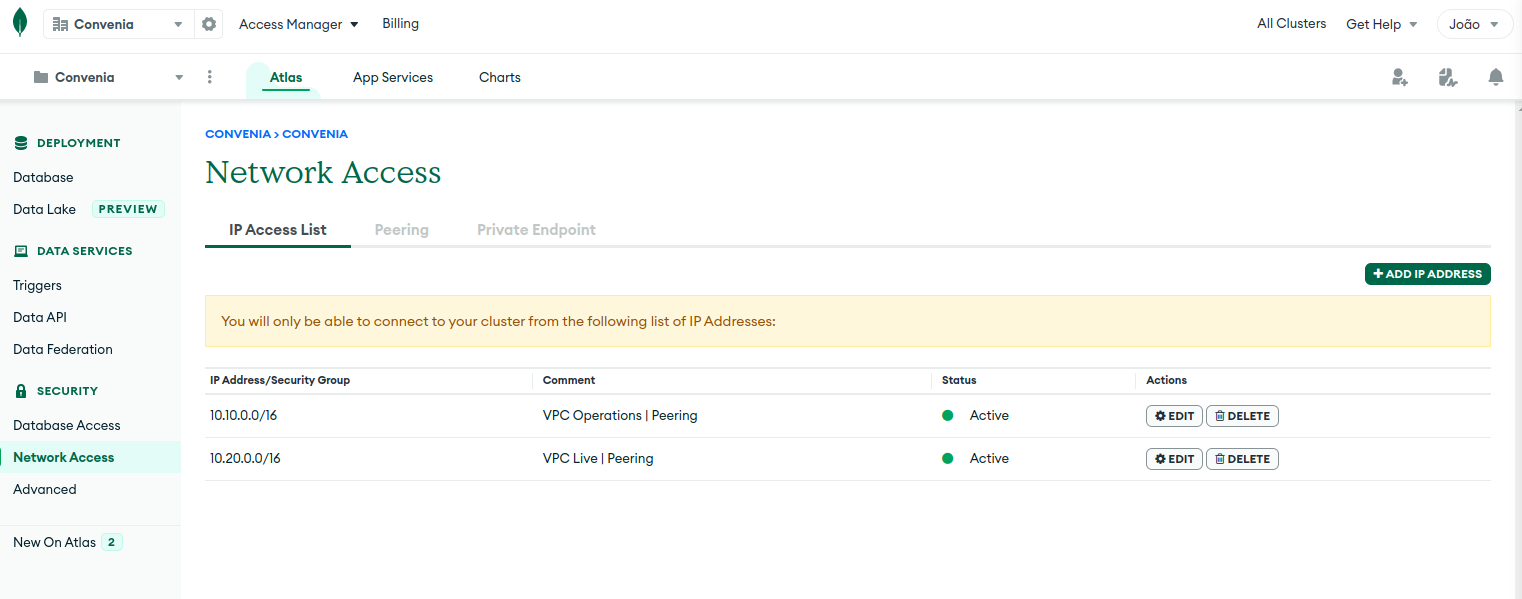Open the project activity feed icon

pyautogui.click(x=1447, y=77)
